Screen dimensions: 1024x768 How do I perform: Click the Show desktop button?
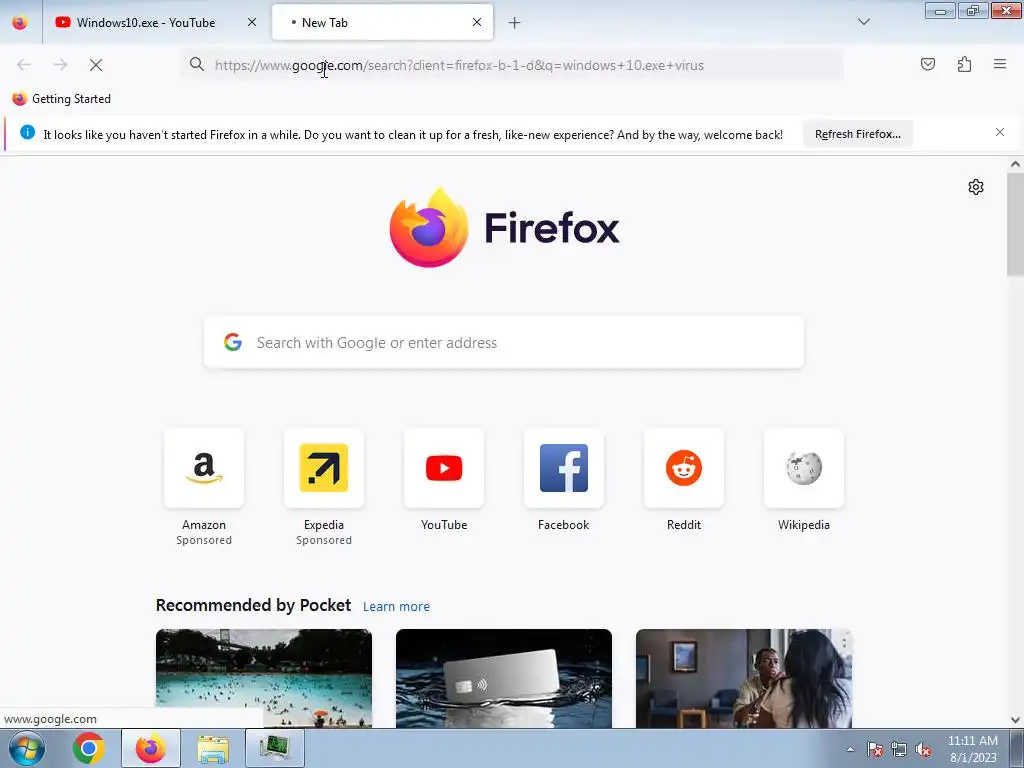pyautogui.click(x=1017, y=748)
